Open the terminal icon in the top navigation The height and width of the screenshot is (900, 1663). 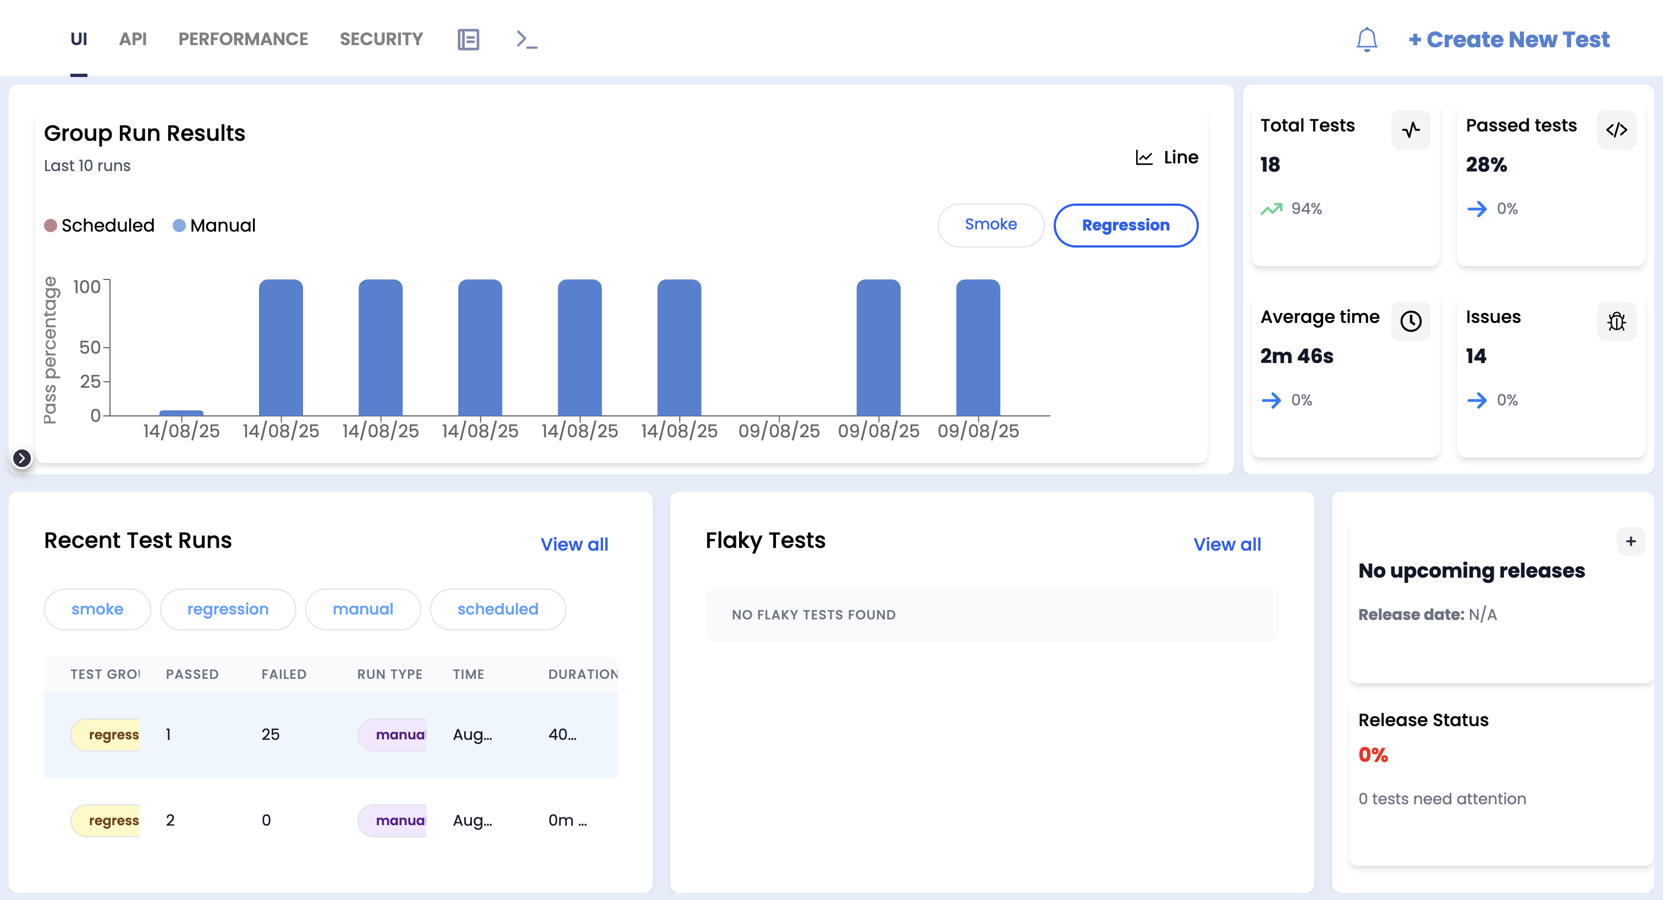pos(525,38)
